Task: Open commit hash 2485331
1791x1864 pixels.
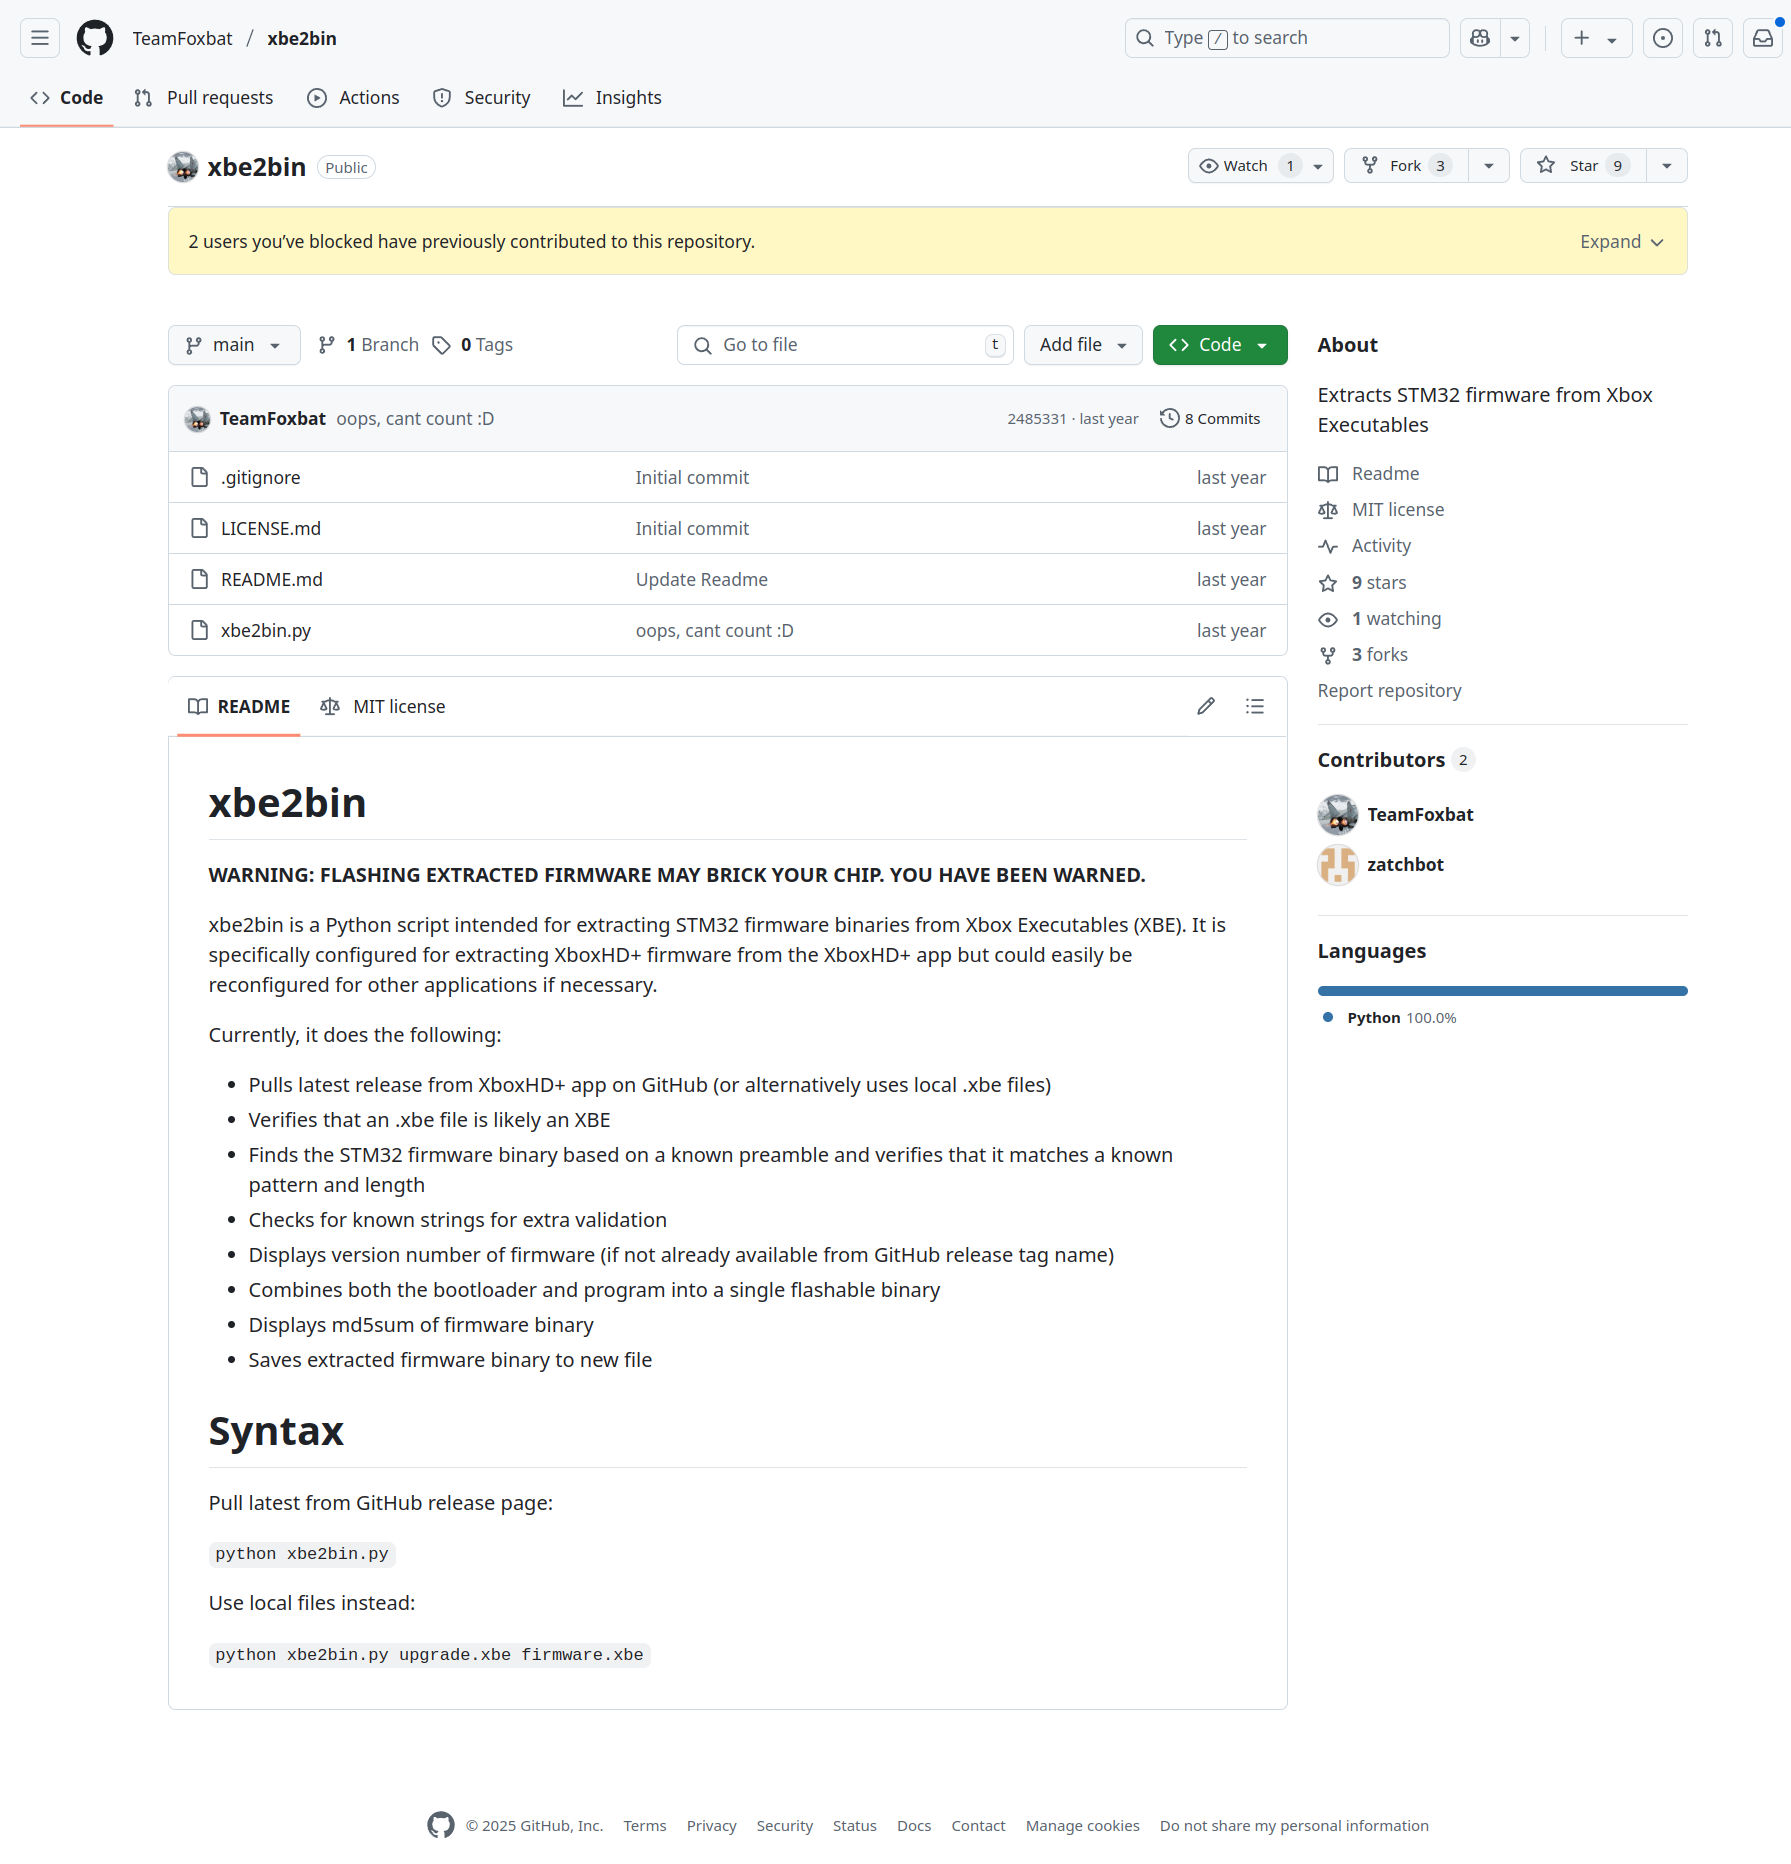Action: point(1037,419)
